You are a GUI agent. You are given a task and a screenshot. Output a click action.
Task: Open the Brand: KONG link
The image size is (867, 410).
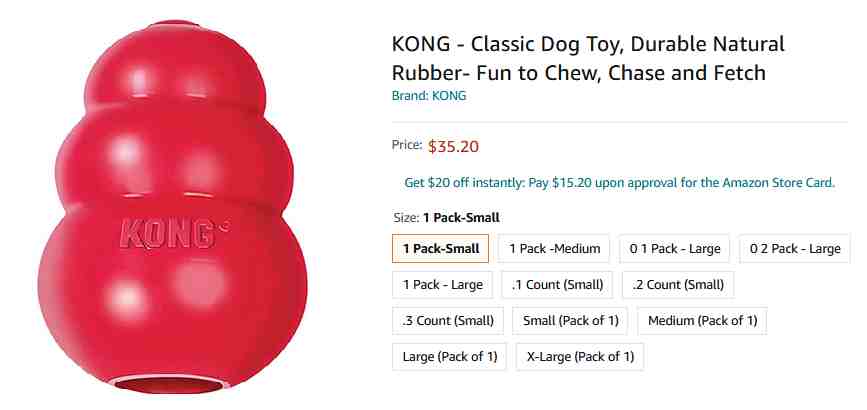point(429,96)
